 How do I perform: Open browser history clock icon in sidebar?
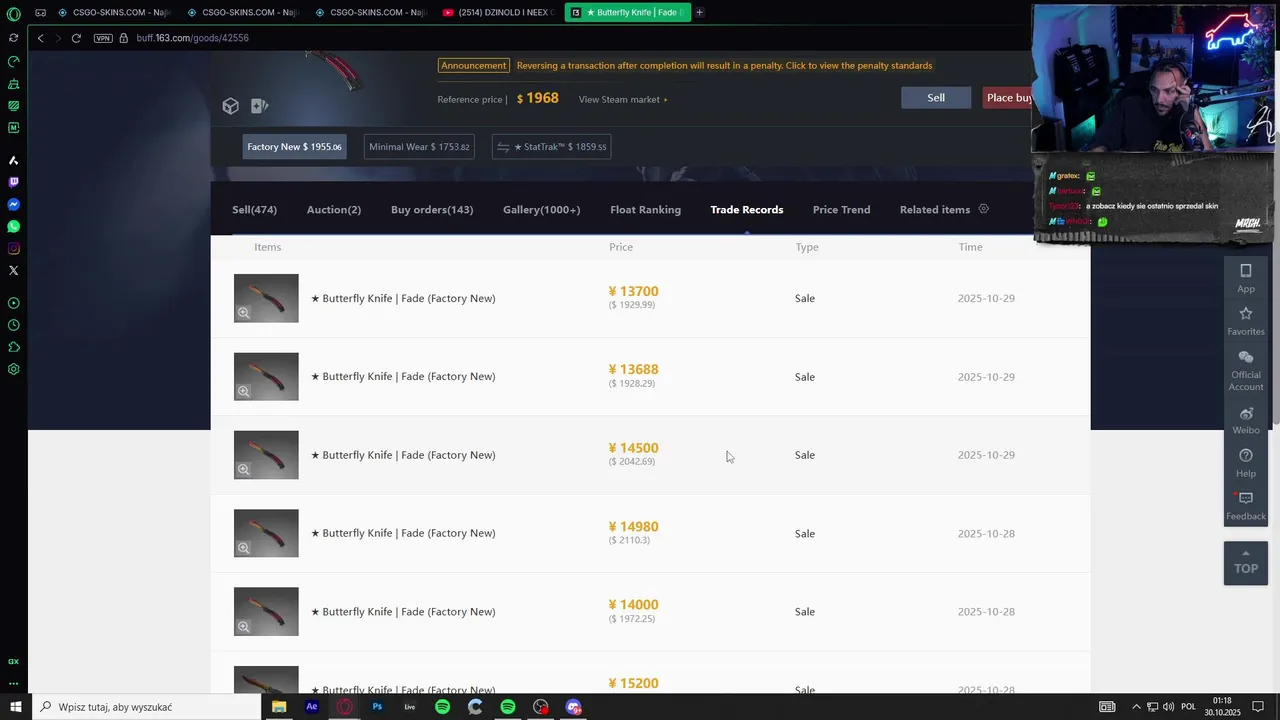click(x=14, y=325)
